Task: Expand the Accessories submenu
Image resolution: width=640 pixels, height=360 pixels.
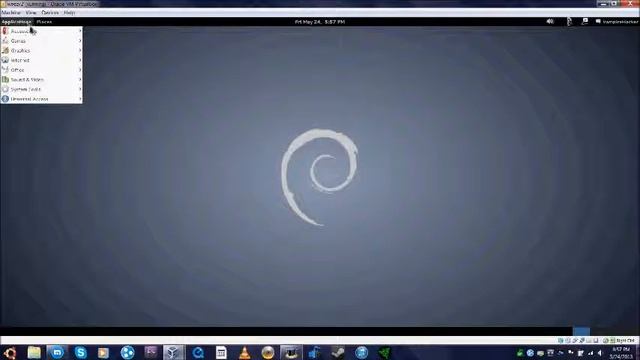Action: (41, 31)
